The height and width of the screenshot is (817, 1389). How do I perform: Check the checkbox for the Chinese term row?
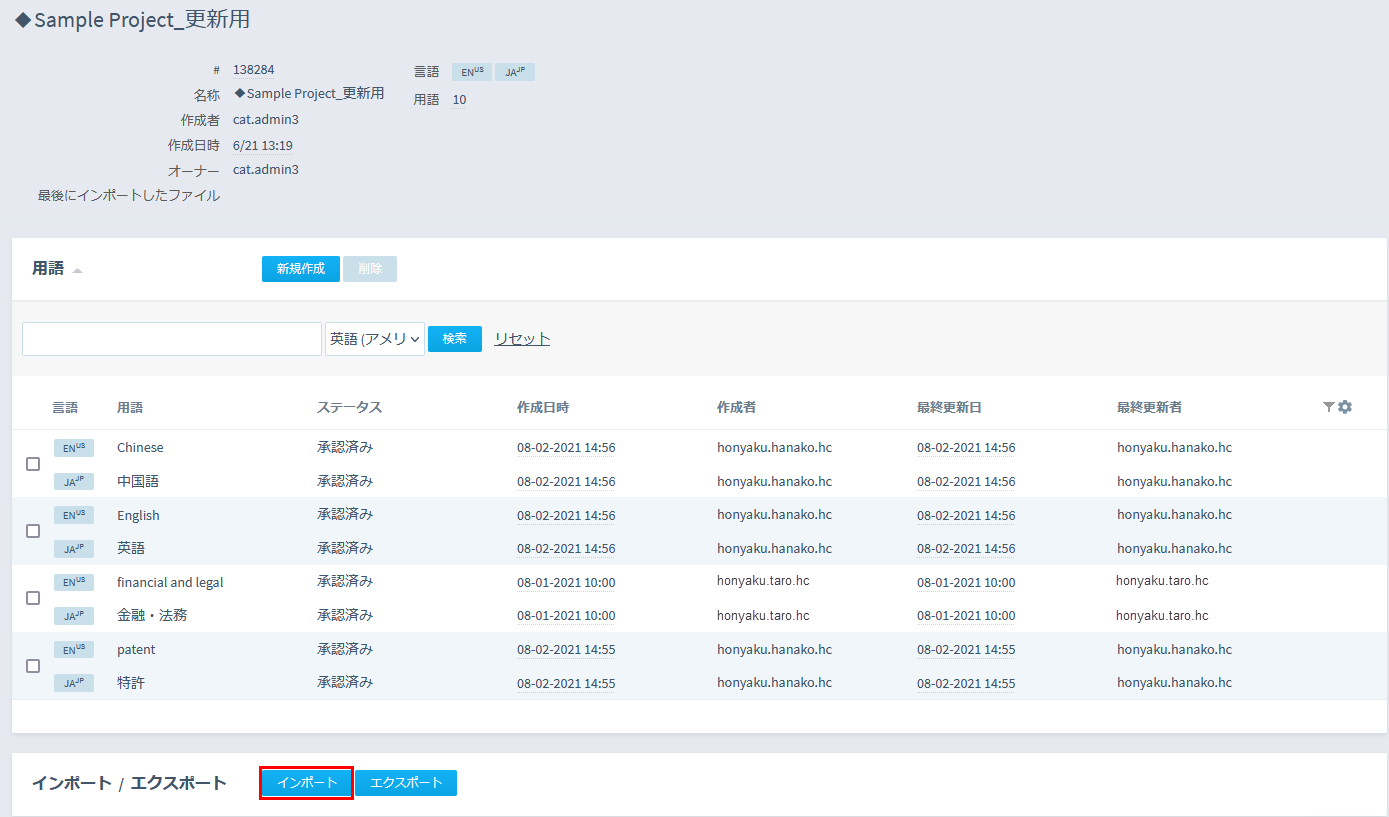(x=33, y=464)
